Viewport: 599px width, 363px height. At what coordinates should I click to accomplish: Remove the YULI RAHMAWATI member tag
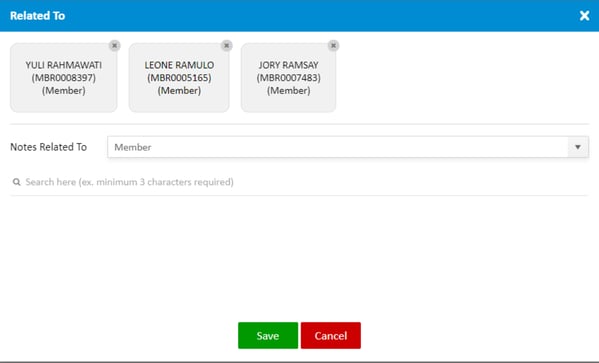[x=114, y=45]
